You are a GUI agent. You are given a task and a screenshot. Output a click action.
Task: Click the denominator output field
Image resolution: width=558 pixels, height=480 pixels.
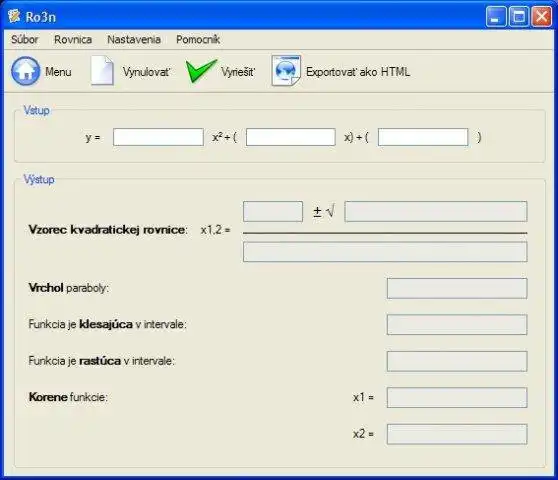(x=385, y=252)
